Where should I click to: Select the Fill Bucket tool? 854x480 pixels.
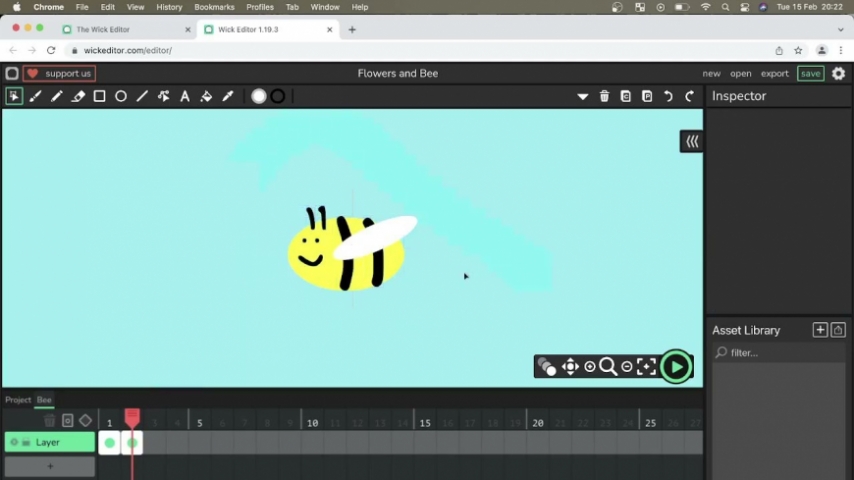[206, 97]
